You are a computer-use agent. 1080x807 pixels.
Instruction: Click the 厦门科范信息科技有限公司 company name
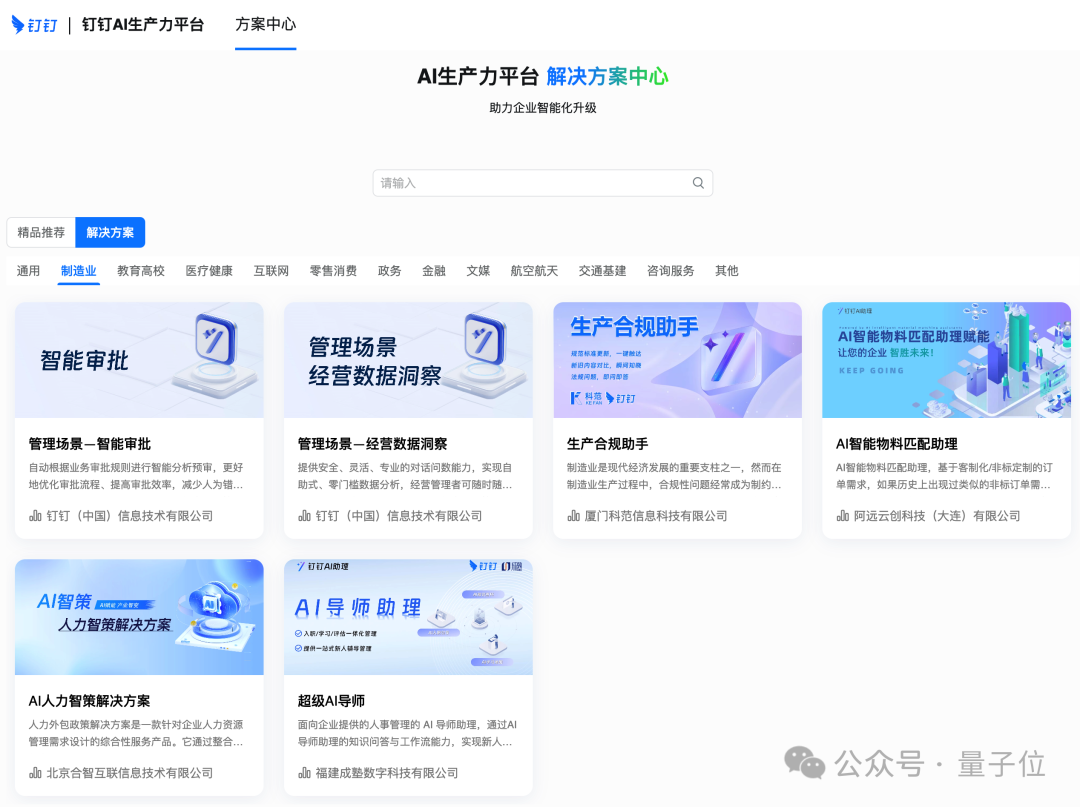tap(656, 516)
